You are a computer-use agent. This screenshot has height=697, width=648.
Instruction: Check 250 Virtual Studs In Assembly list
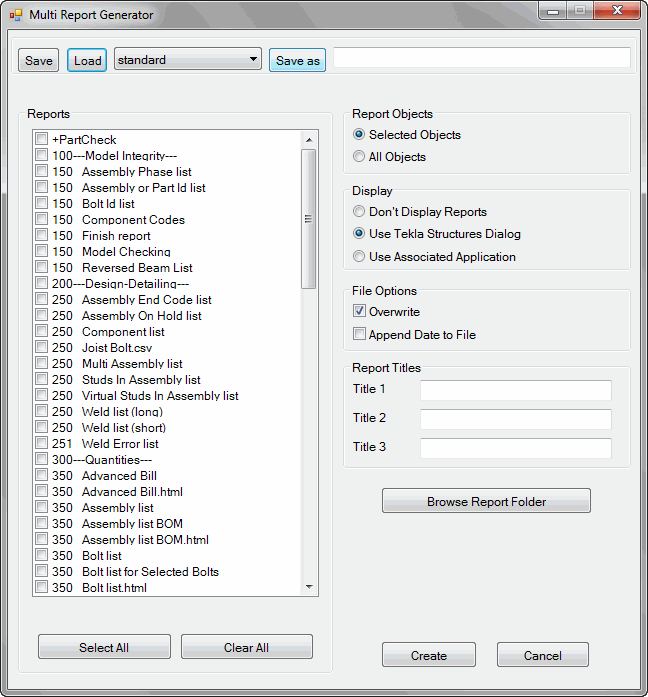(41, 395)
